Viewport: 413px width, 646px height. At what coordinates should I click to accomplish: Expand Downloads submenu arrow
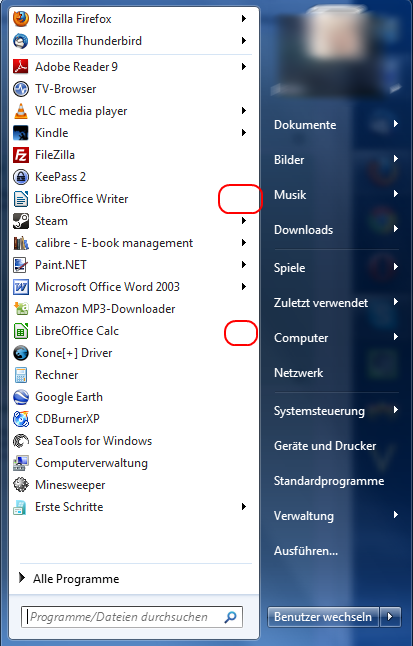396,229
